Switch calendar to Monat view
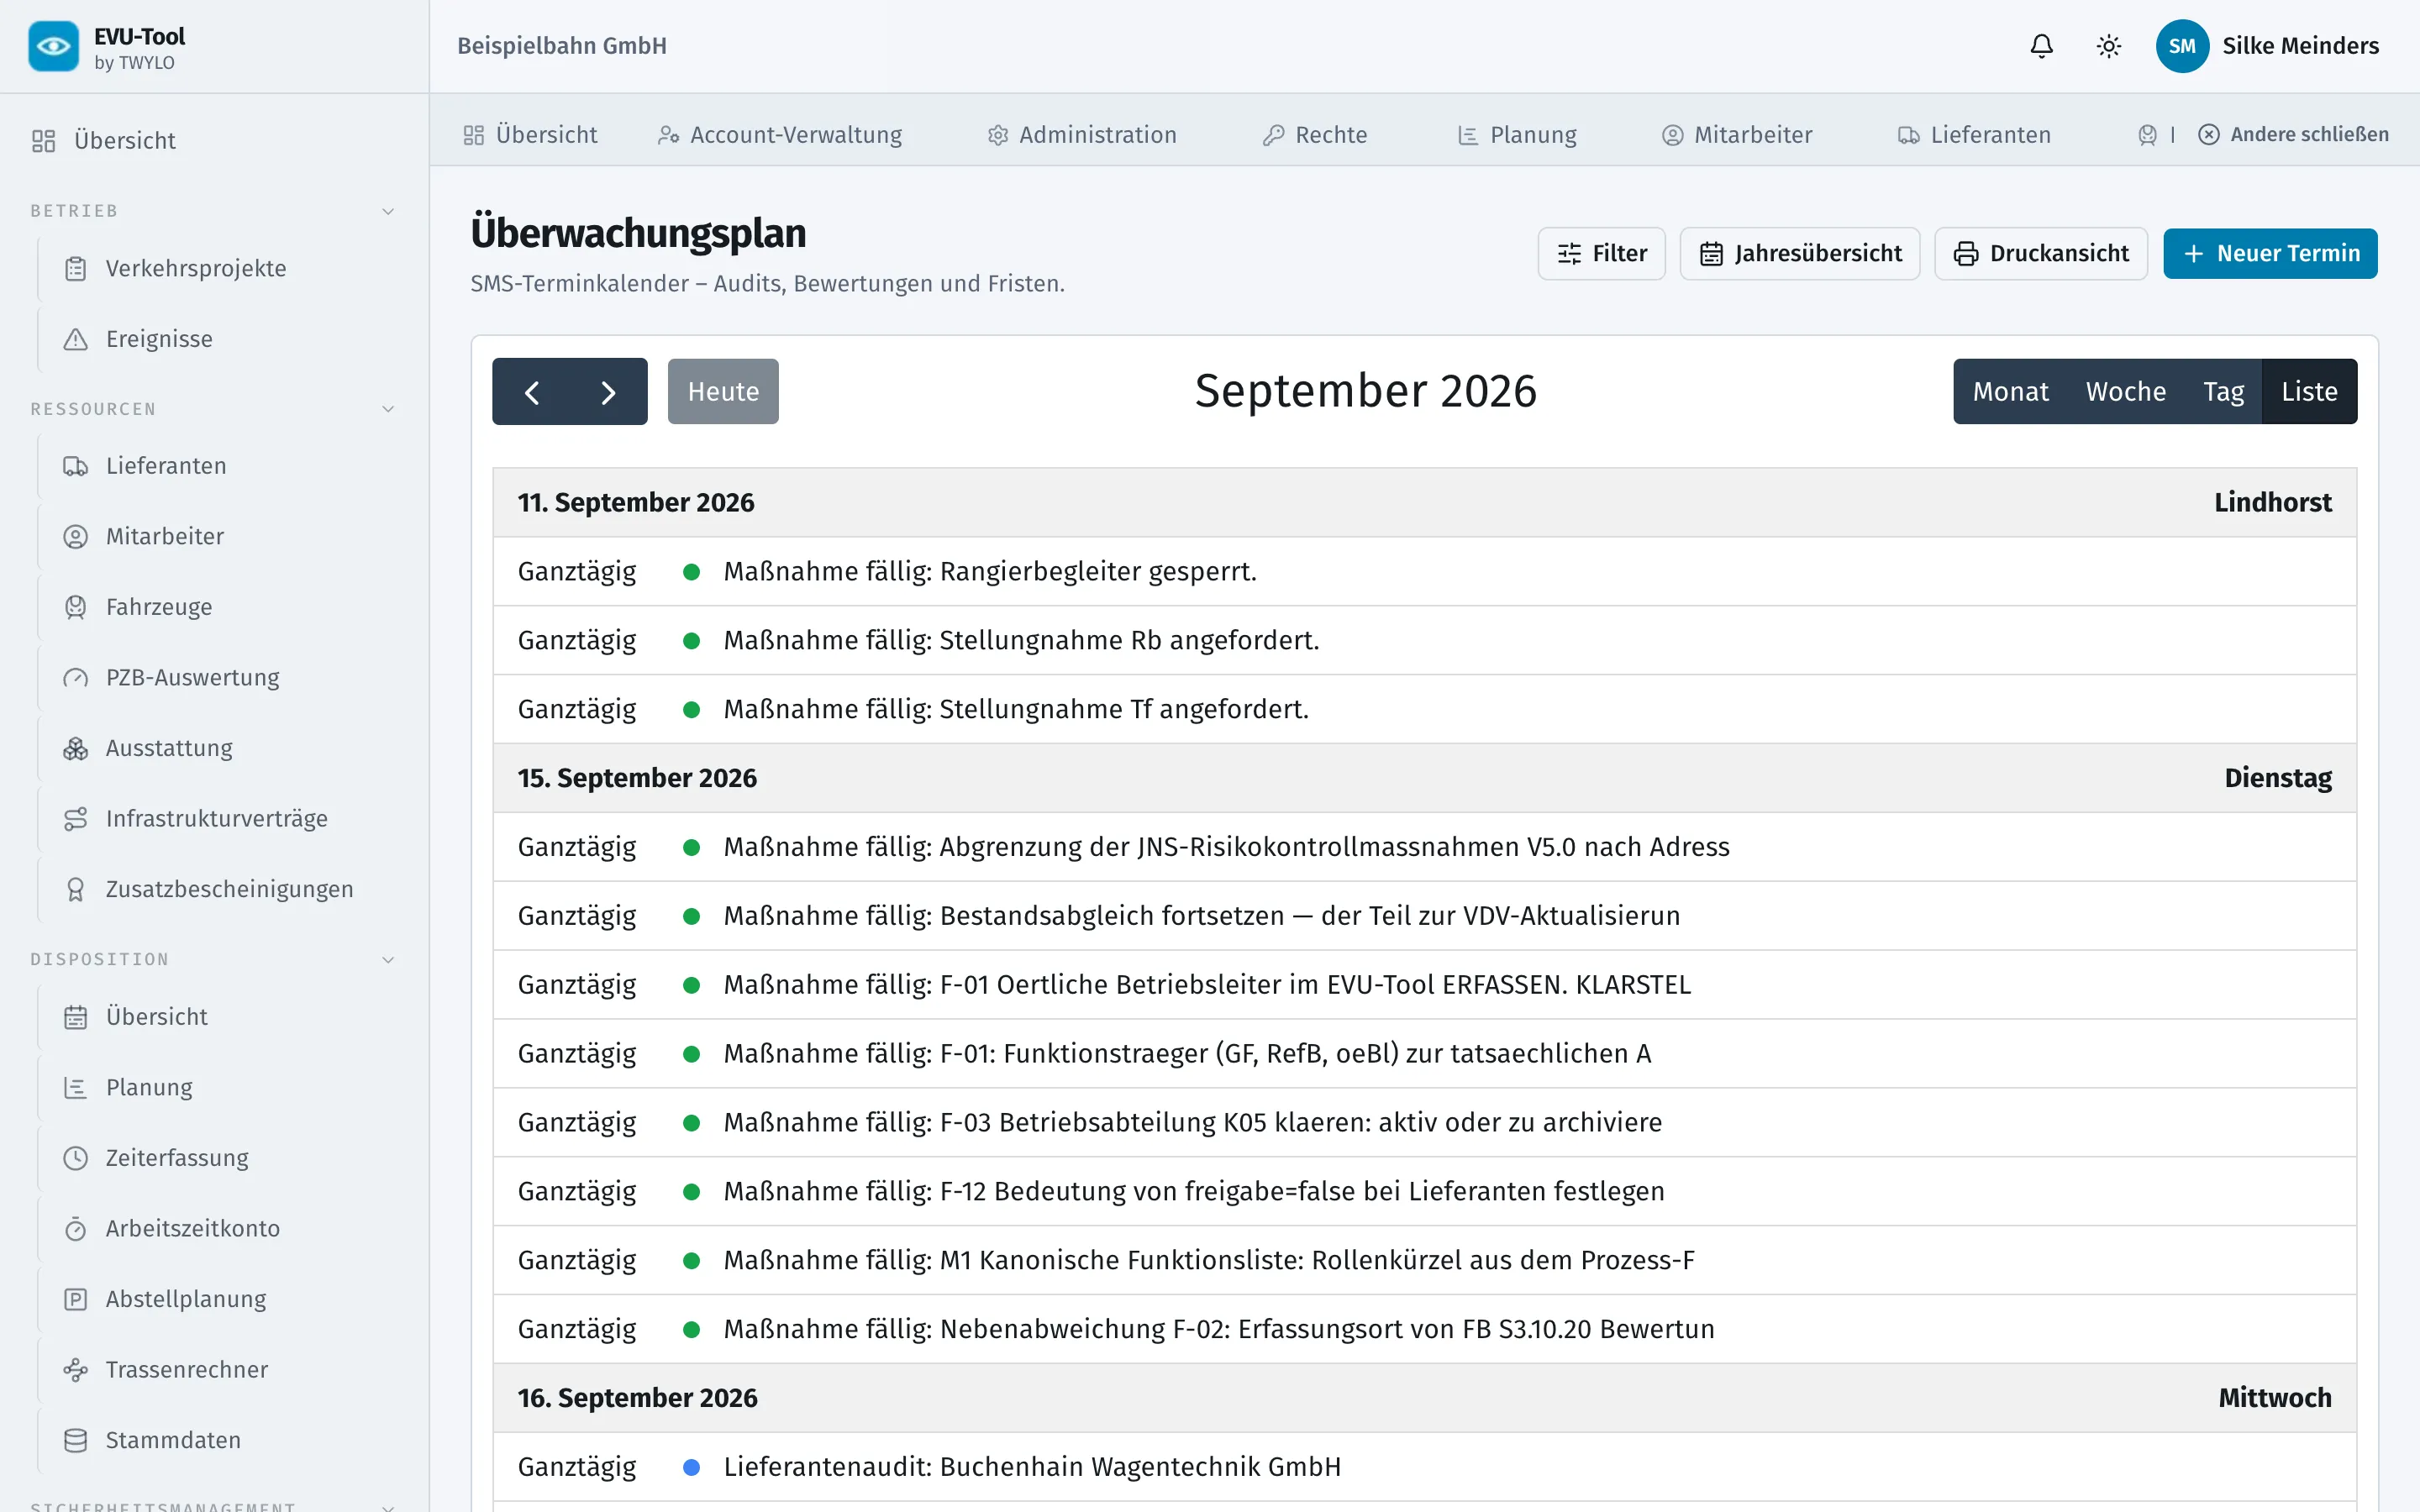The height and width of the screenshot is (1512, 2420). tap(2010, 392)
